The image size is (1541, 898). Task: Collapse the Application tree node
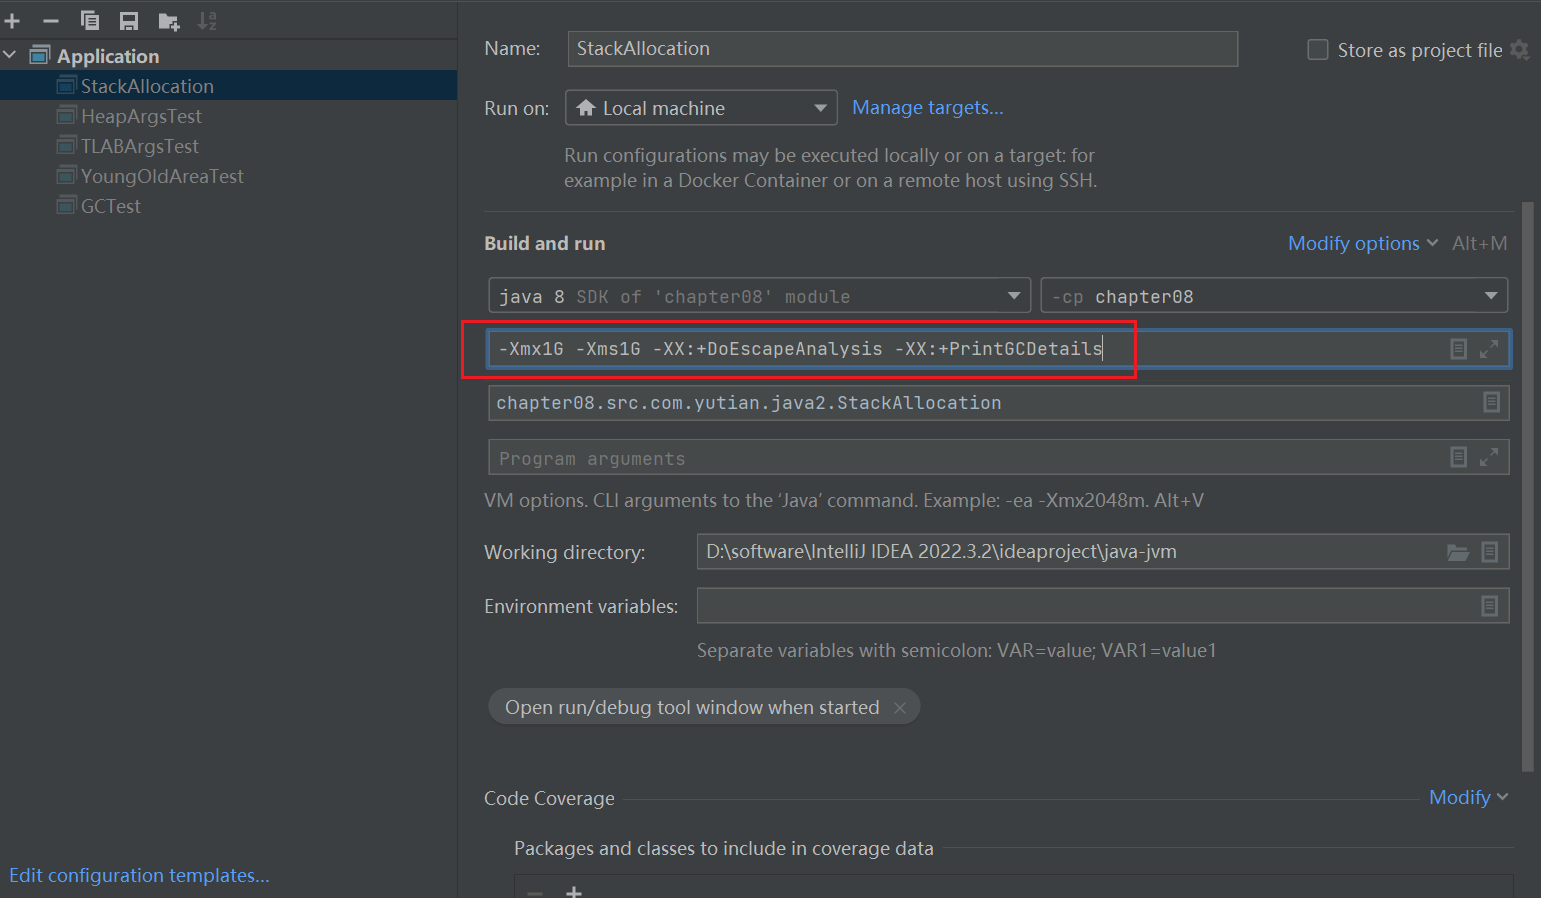pyautogui.click(x=10, y=55)
